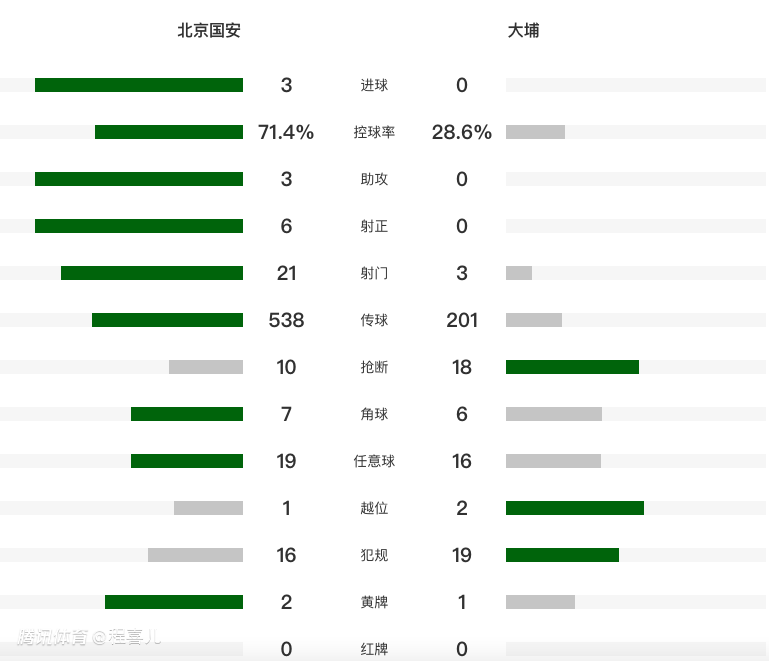Screen dimensions: 769x661
Task: Select the 控球率 stat label
Action: (x=374, y=133)
